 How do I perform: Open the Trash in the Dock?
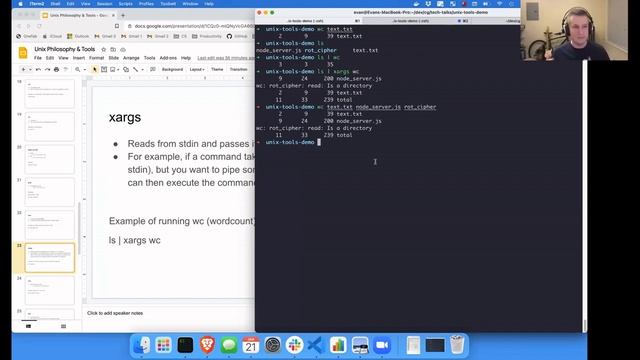pos(457,345)
